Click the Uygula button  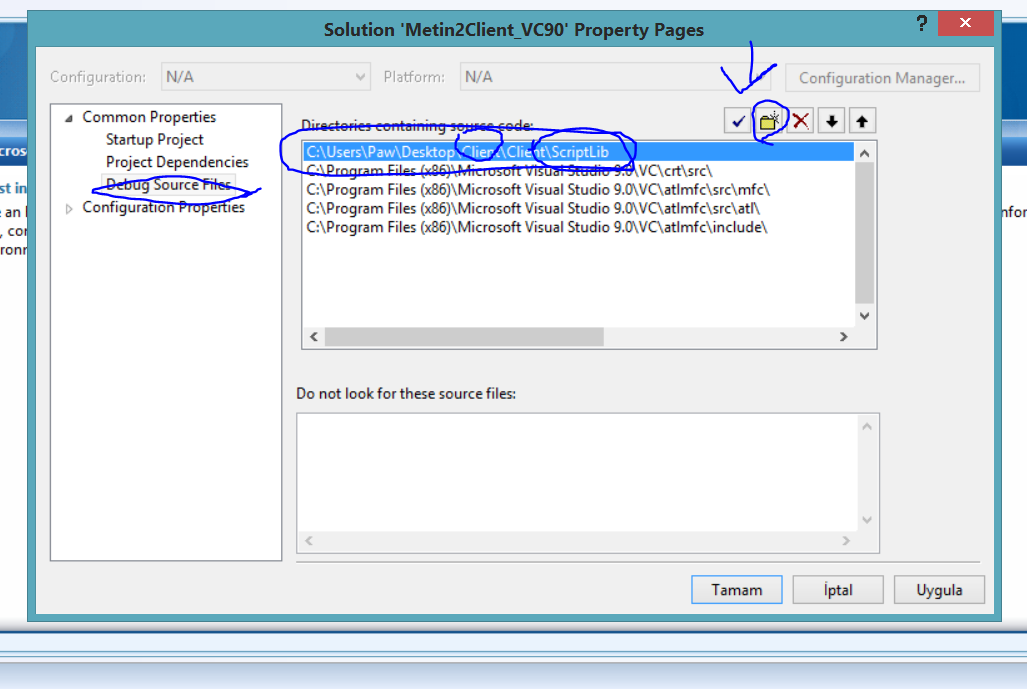939,589
